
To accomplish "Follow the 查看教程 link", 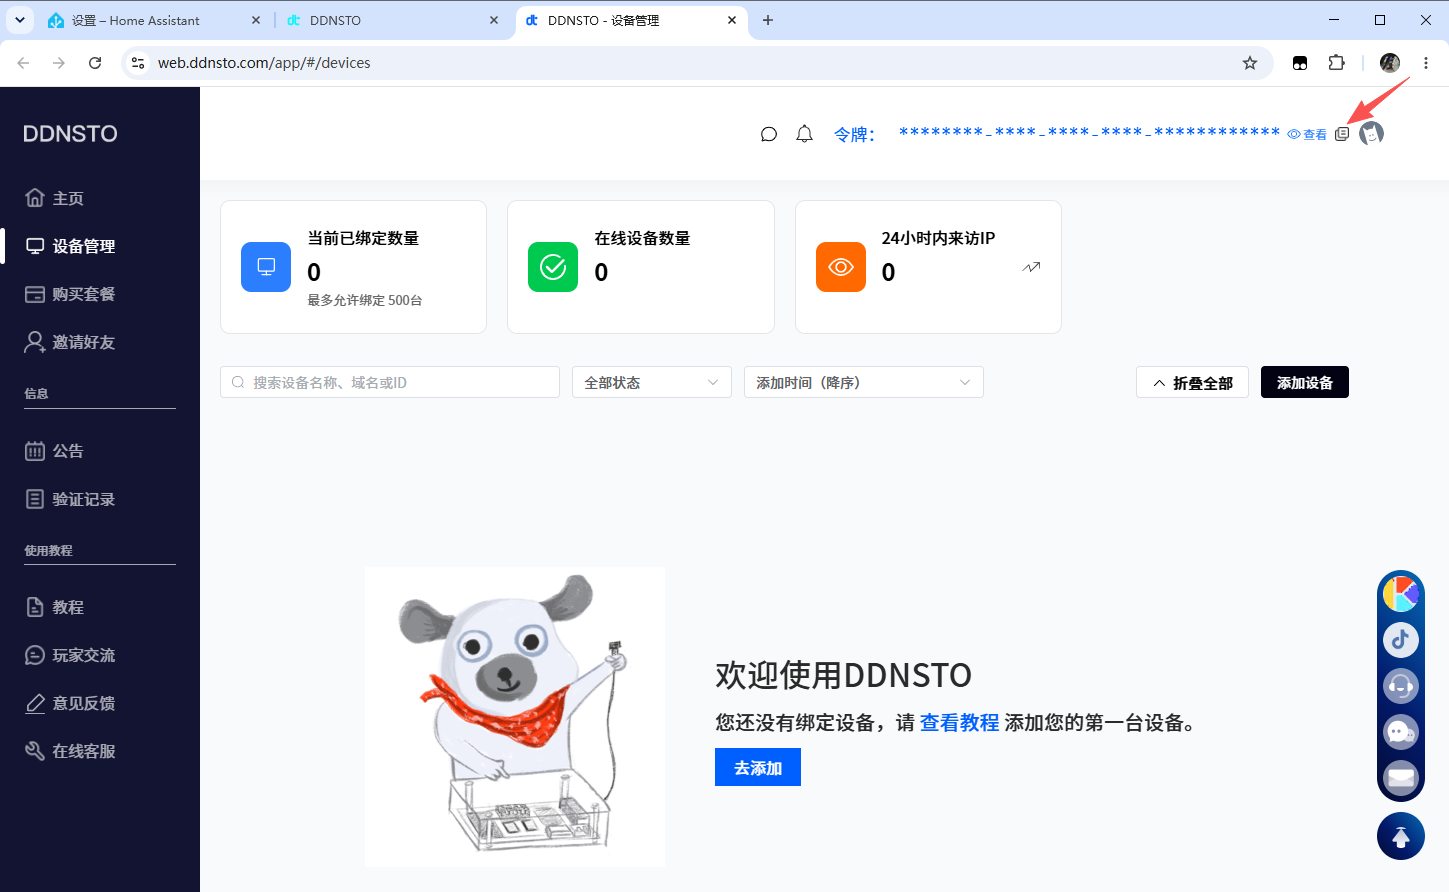I will point(959,723).
